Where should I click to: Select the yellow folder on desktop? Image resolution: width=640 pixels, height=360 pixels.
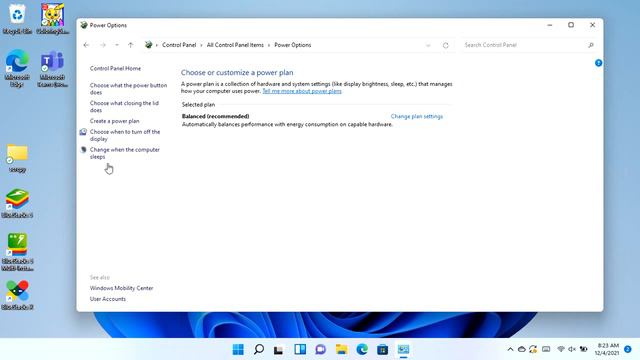coord(17,158)
